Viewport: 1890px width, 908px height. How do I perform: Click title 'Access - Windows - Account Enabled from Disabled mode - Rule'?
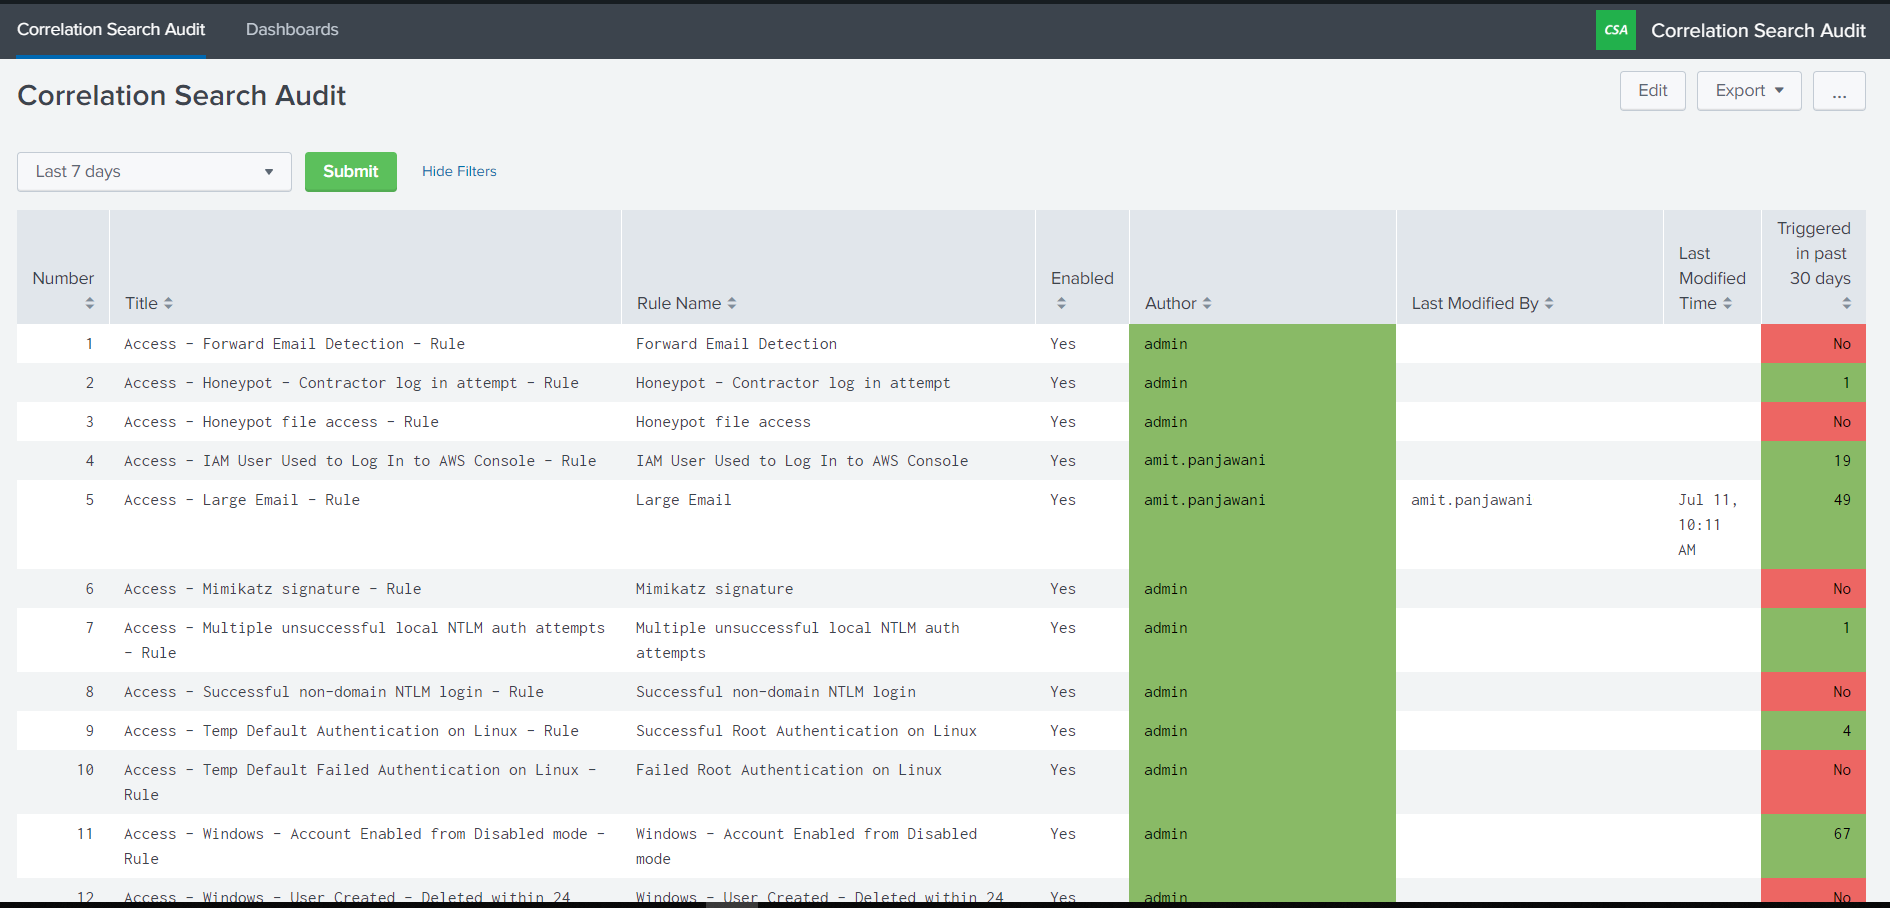pos(365,846)
